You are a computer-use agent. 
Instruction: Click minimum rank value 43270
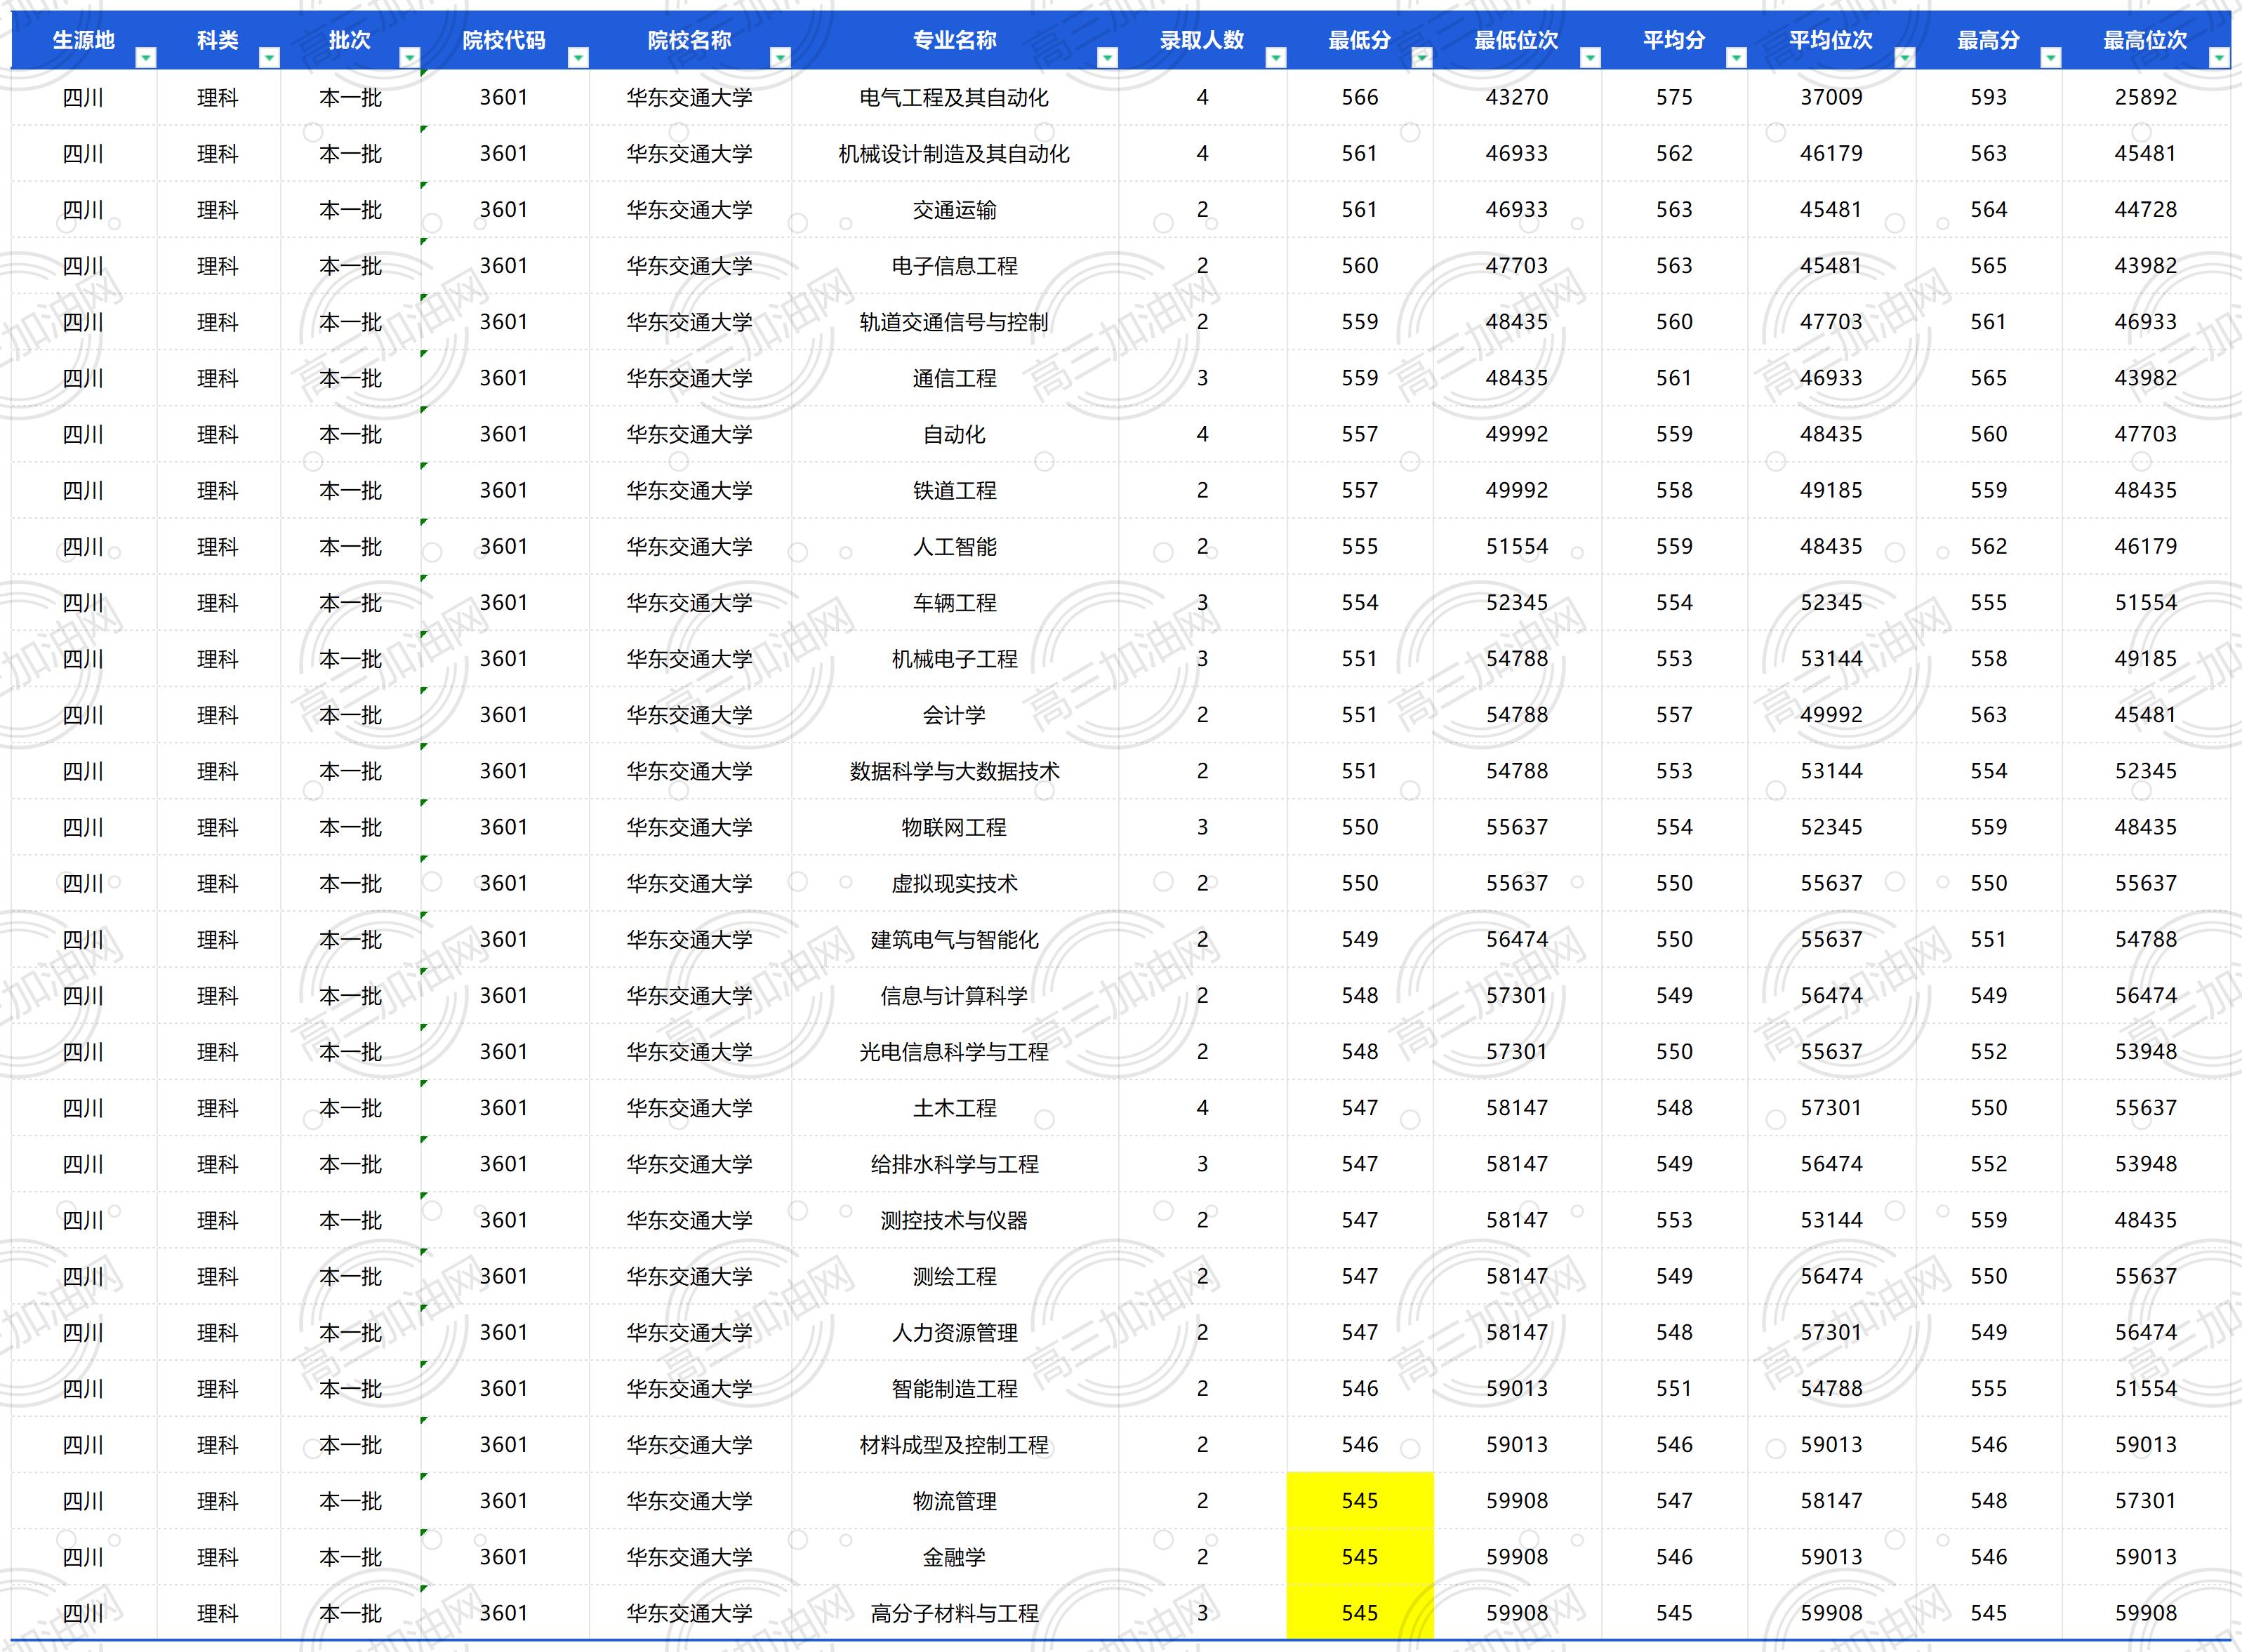coord(1517,98)
